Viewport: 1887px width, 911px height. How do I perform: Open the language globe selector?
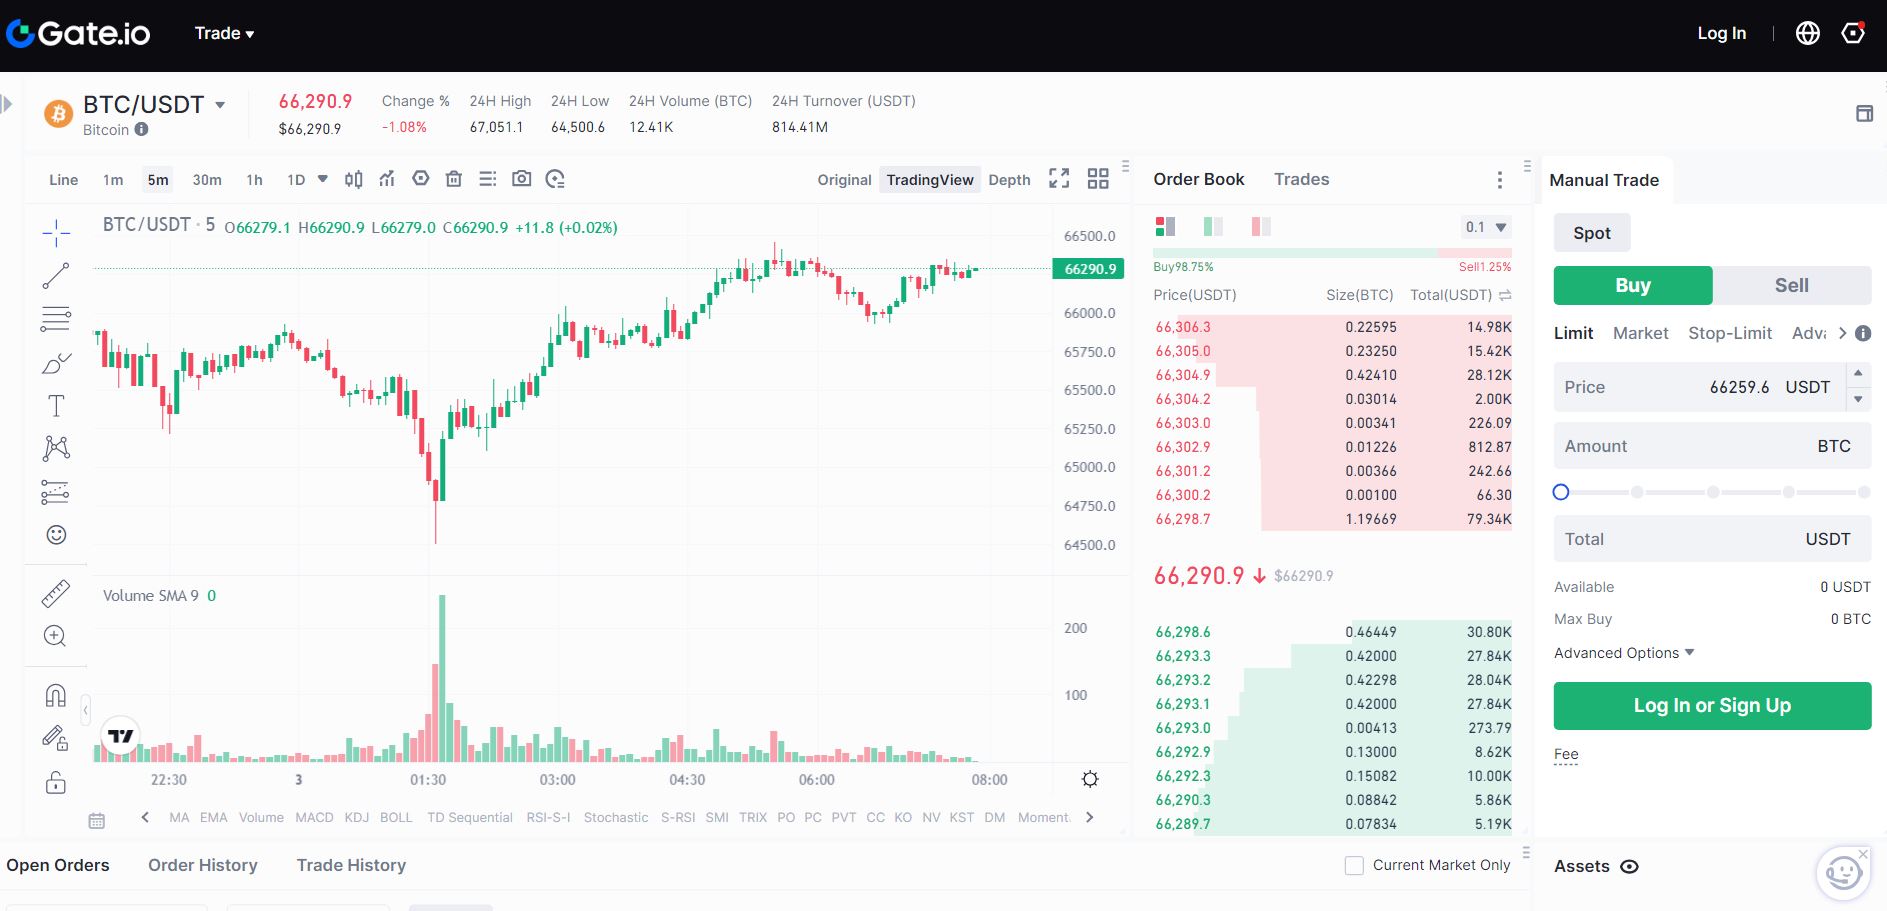pos(1808,33)
